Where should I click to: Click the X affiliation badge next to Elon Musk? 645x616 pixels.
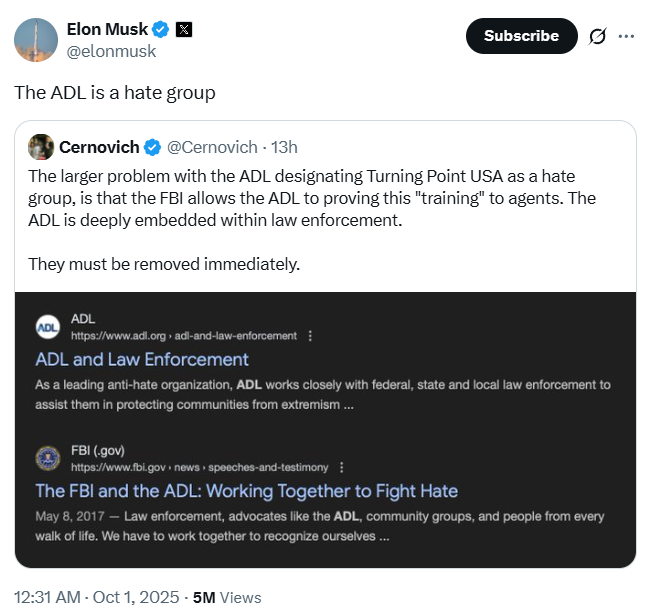[x=184, y=29]
